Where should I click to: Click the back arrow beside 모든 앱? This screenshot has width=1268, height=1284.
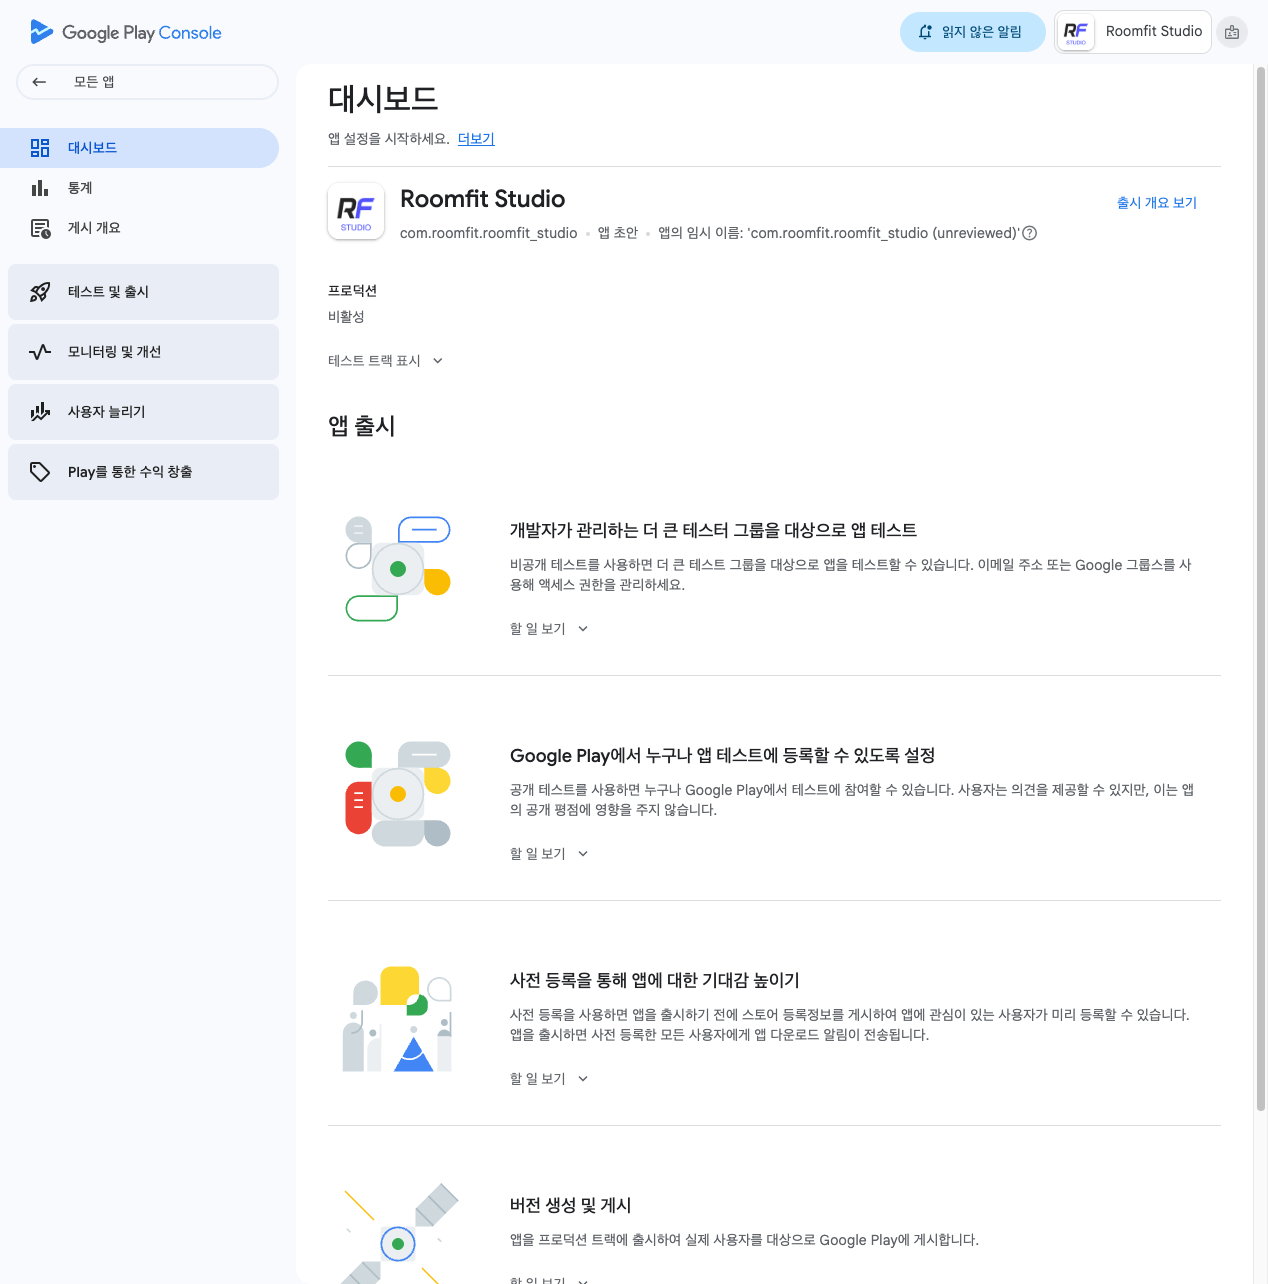[x=39, y=82]
